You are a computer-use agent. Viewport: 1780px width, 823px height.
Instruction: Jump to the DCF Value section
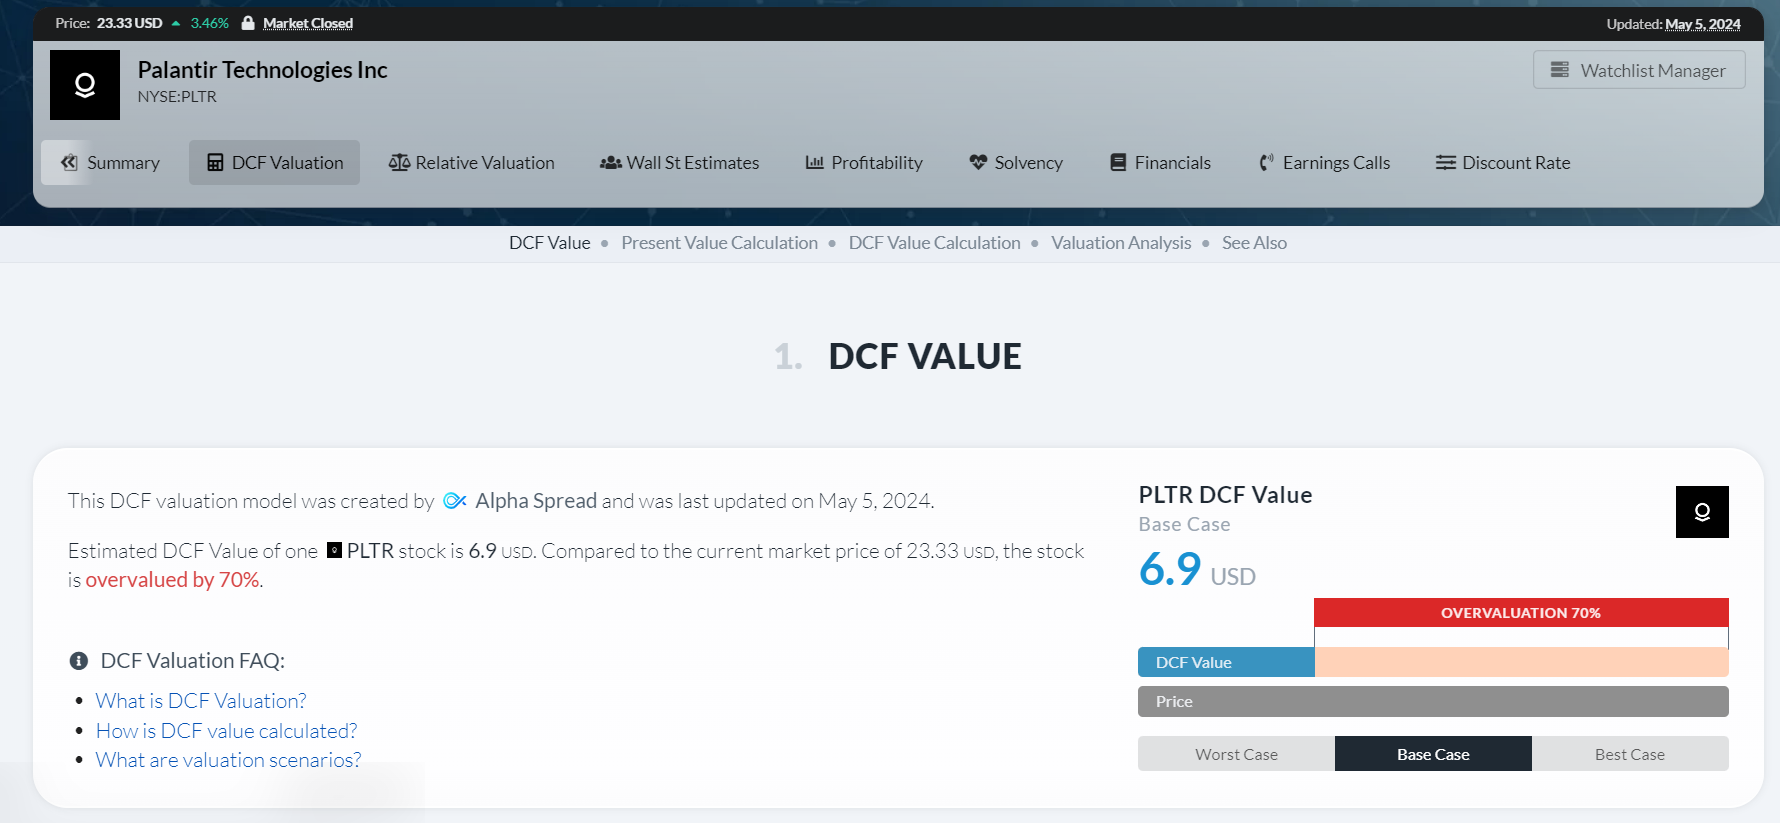(x=550, y=243)
